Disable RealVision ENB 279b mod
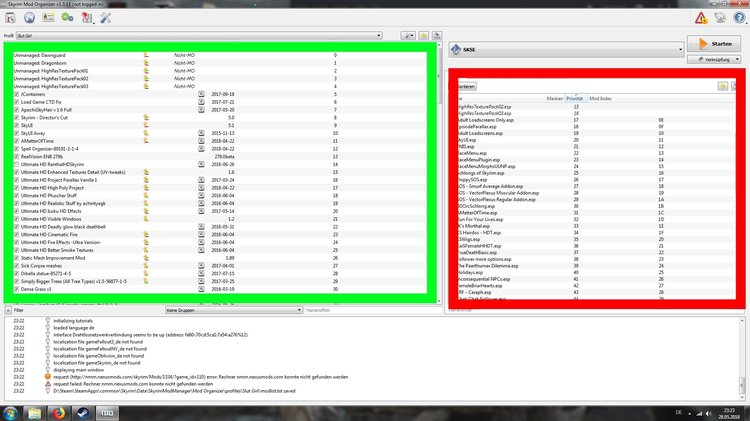Screen dimensions: 750x421 [x=17, y=156]
